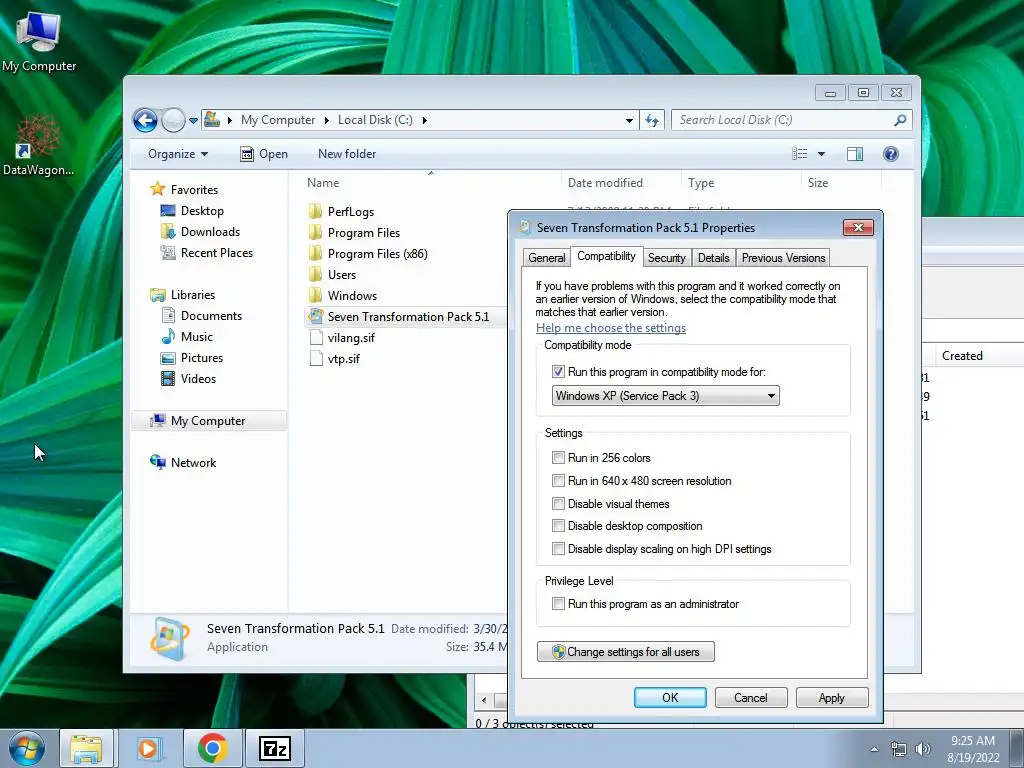The width and height of the screenshot is (1024, 768).
Task: Open the DataWagon desktop shortcut
Action: (x=38, y=145)
